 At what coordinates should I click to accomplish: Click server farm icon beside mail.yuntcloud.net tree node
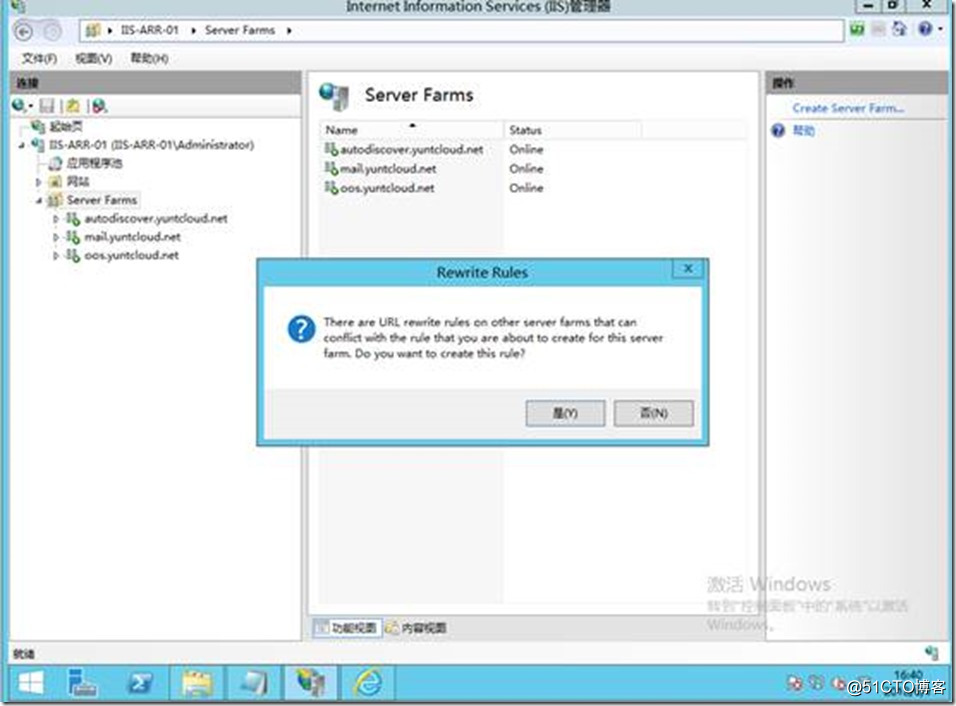click(73, 237)
